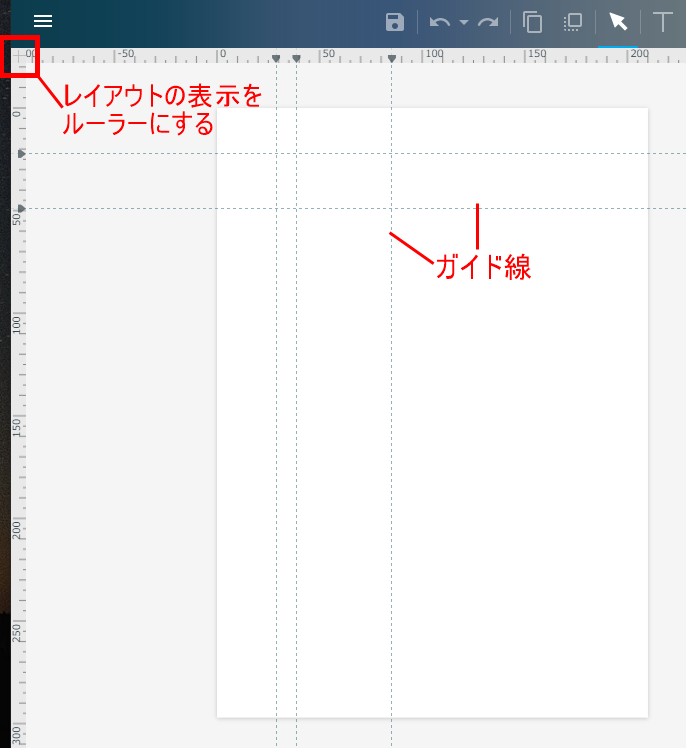
Task: Click the blank white page canvas
Action: (x=450, y=450)
